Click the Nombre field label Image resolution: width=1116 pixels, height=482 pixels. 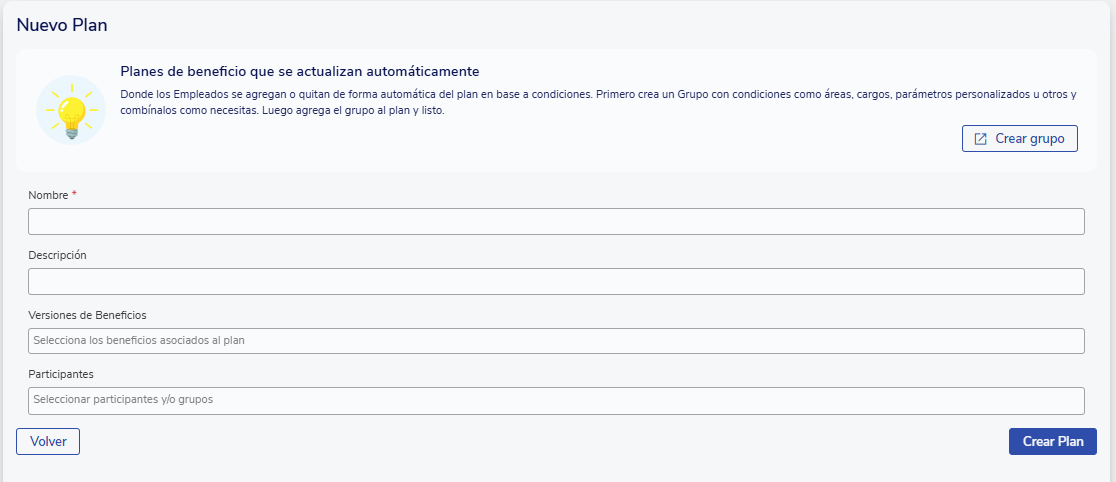(48, 195)
